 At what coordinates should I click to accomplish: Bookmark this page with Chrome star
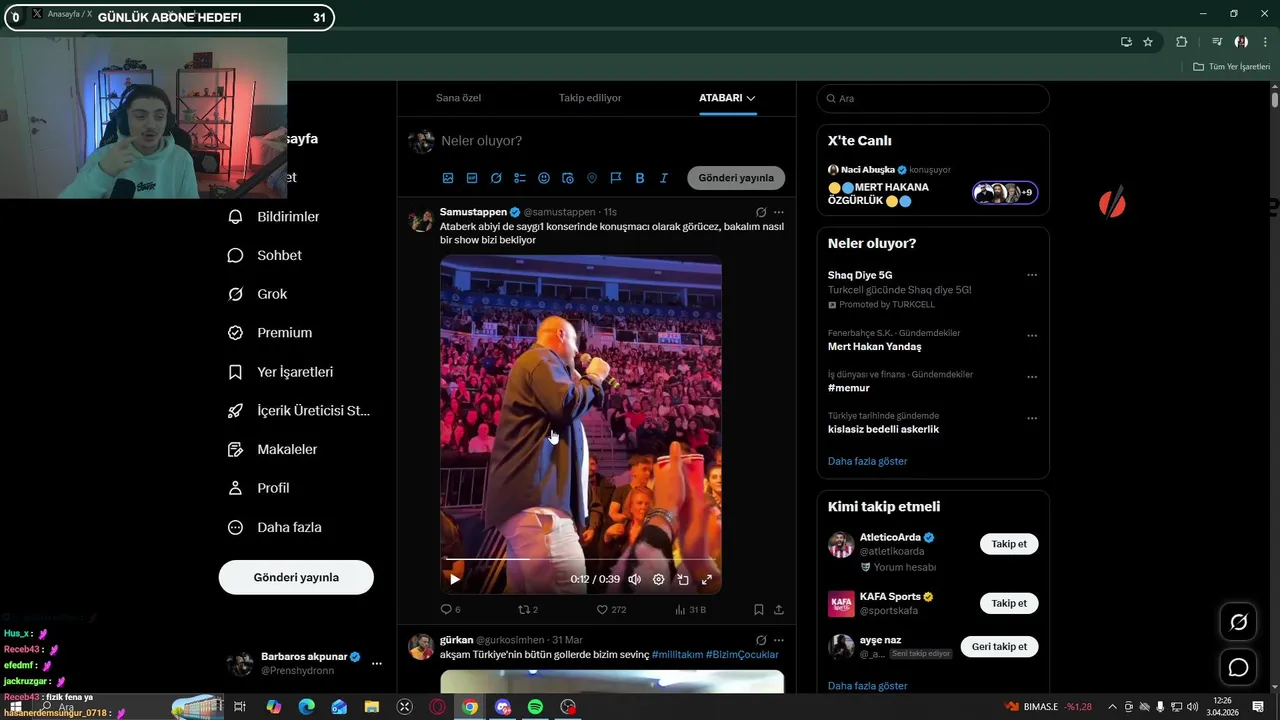pyautogui.click(x=1148, y=42)
